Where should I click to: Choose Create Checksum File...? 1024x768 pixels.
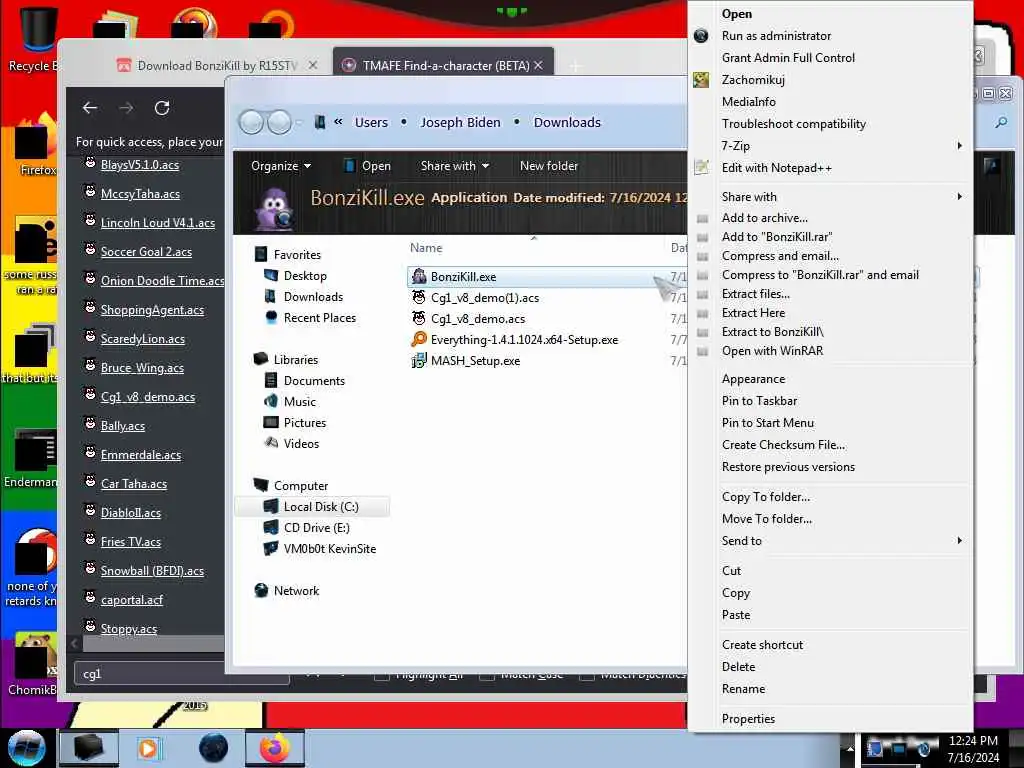783,445
